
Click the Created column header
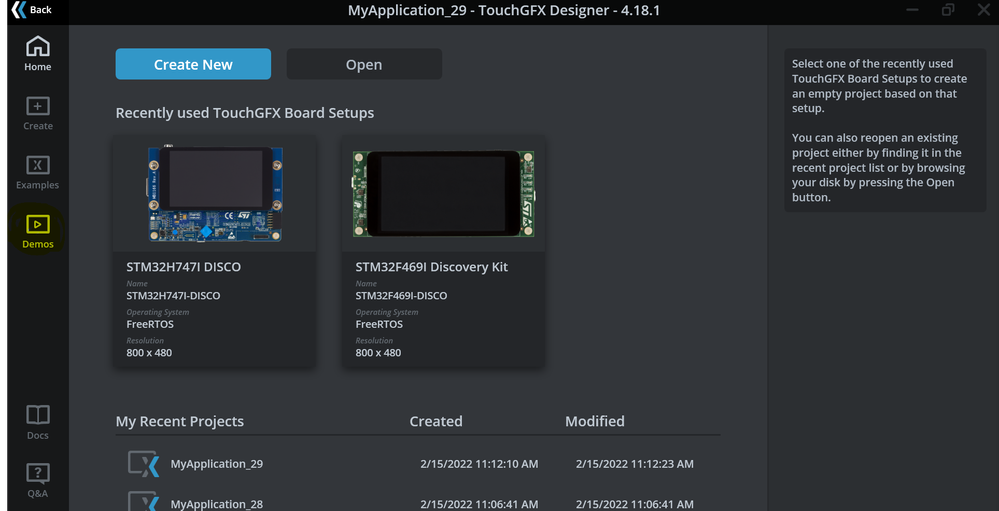coord(436,421)
